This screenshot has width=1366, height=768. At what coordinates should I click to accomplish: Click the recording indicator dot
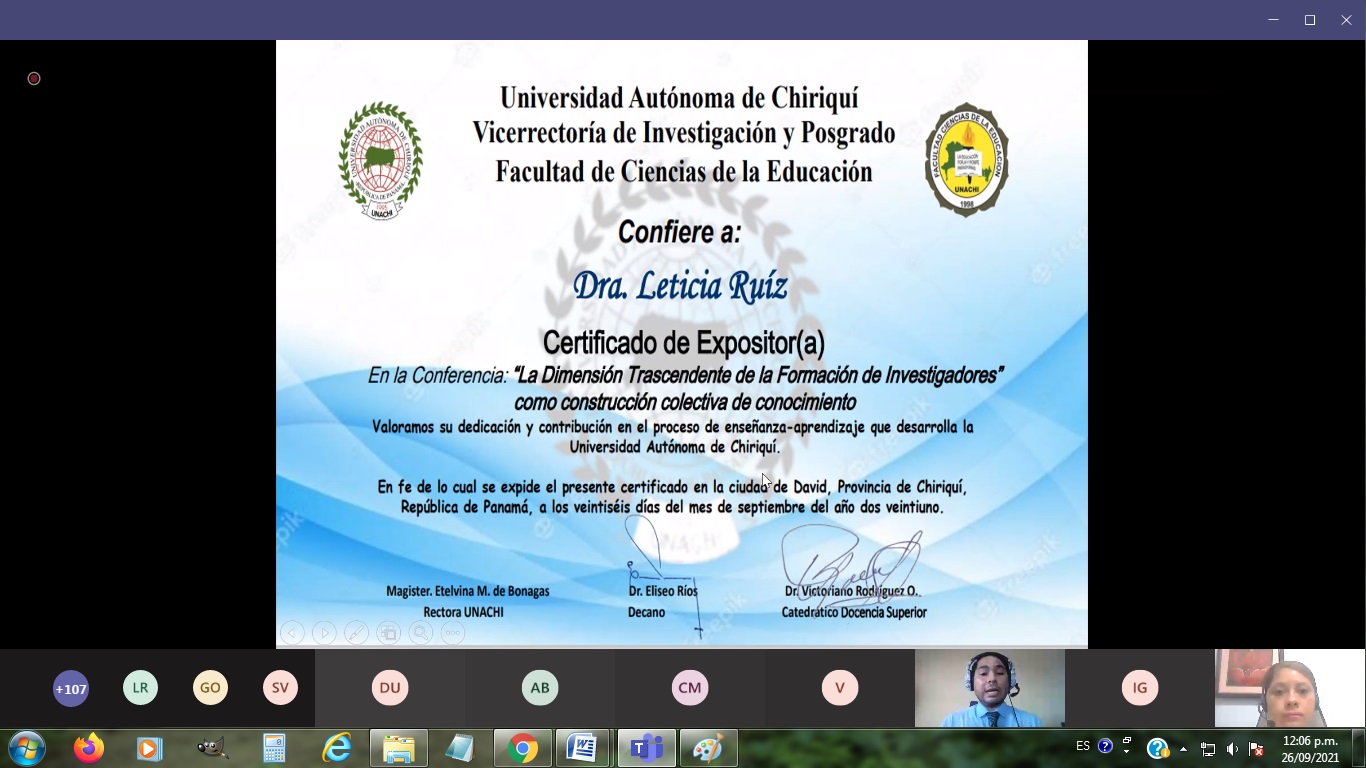coord(34,78)
